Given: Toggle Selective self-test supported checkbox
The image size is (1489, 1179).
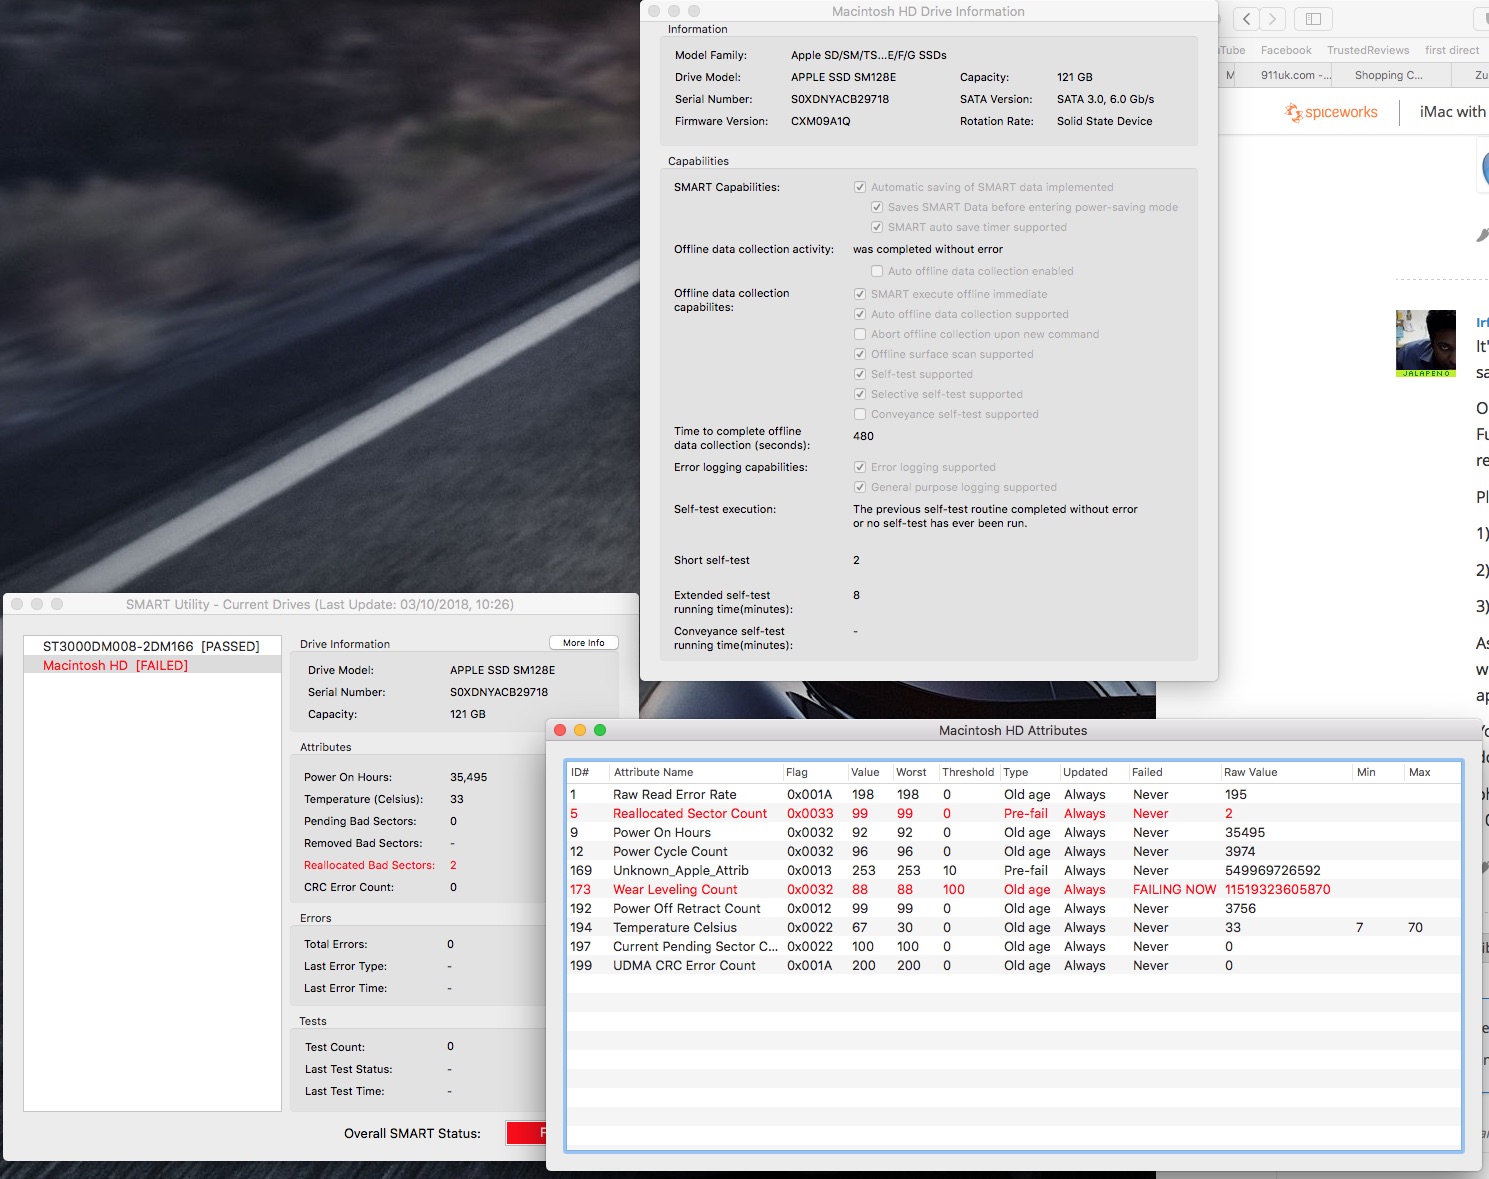Looking at the screenshot, I should click(860, 394).
